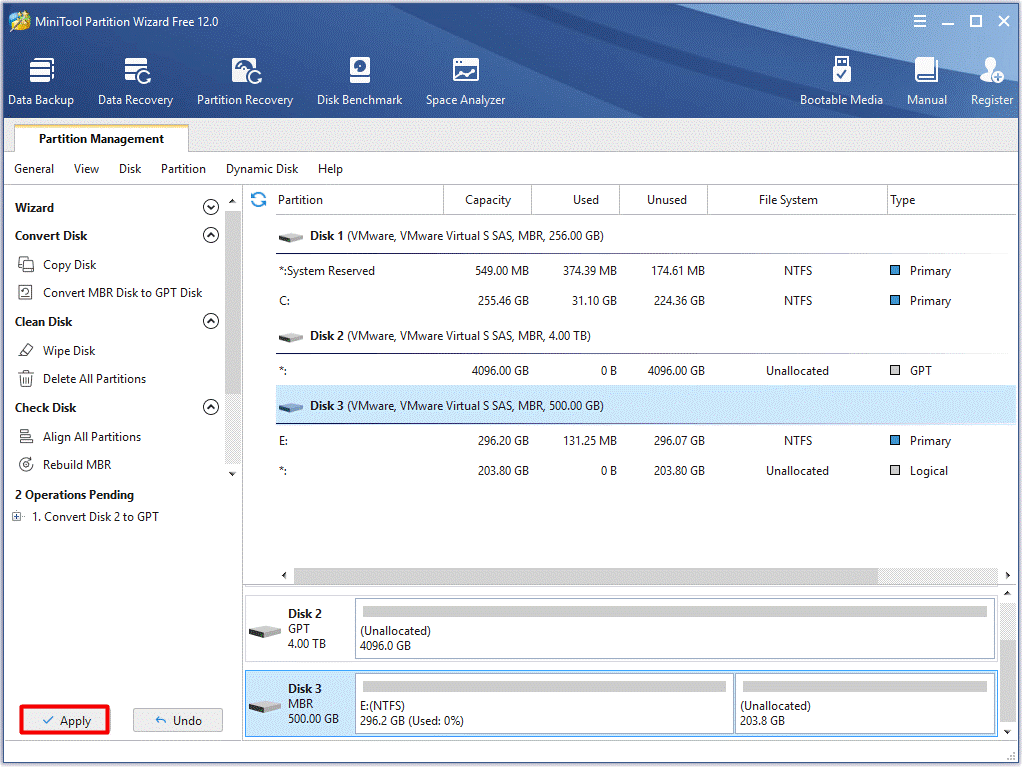1022x767 pixels.
Task: Collapse the Clean Disk section
Action: pyautogui.click(x=211, y=321)
